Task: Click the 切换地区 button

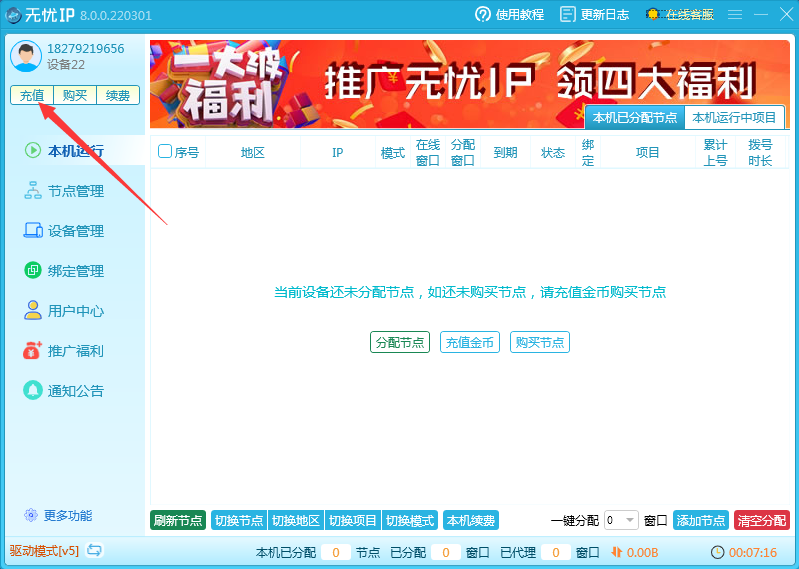Action: pos(296,520)
